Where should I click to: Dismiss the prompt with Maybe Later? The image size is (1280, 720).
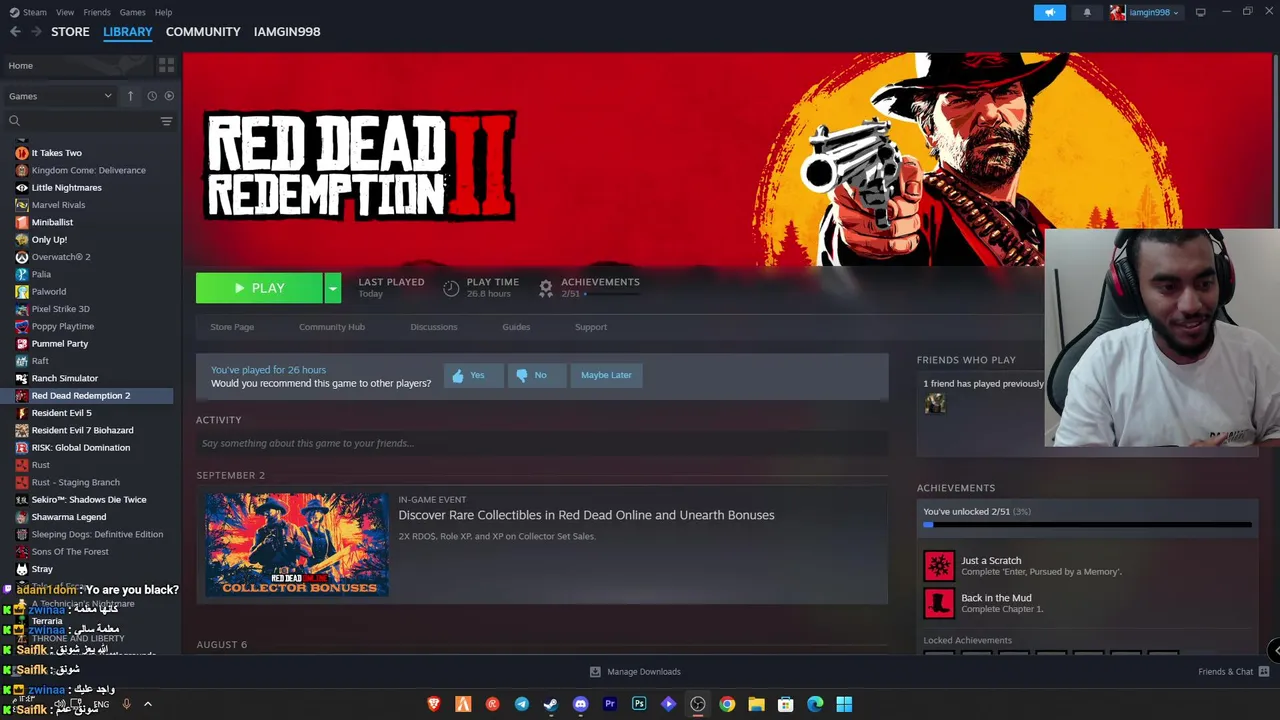click(x=606, y=375)
